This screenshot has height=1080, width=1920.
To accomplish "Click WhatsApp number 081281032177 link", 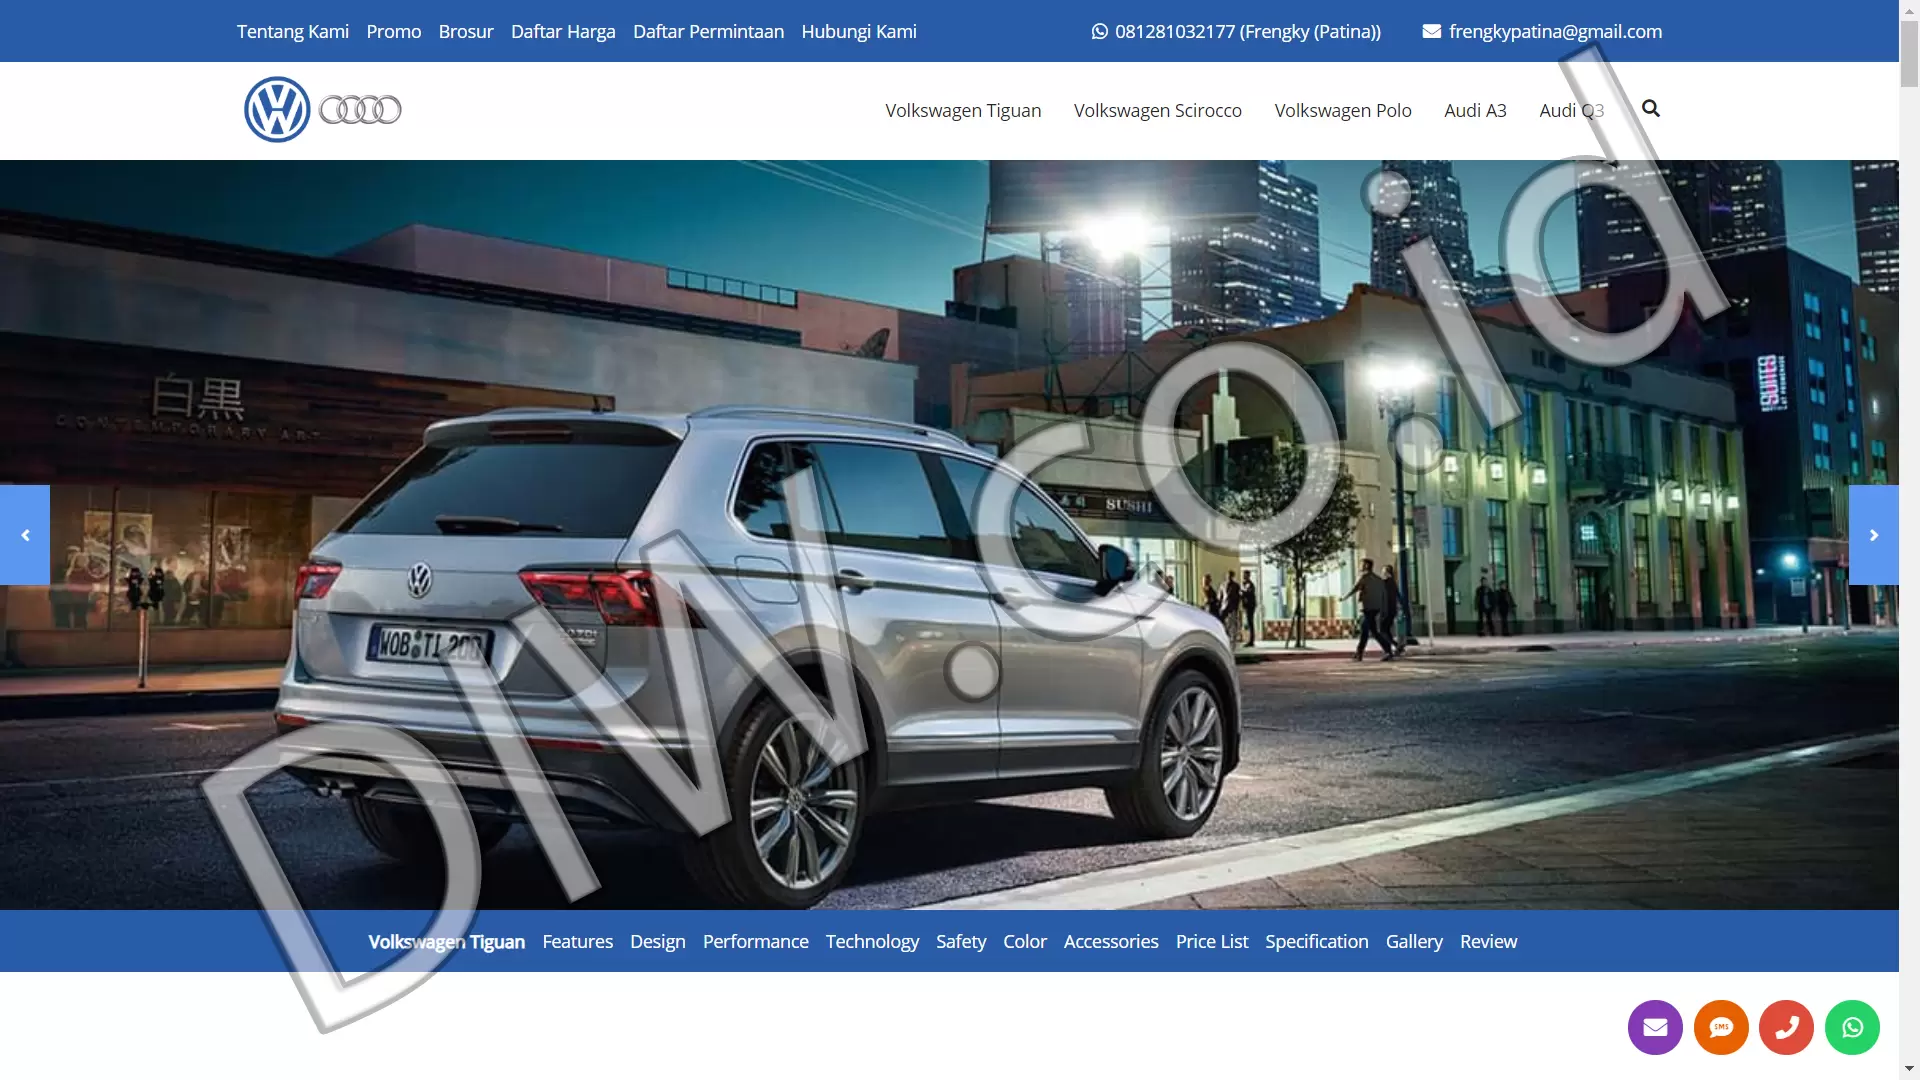I will coord(1236,31).
